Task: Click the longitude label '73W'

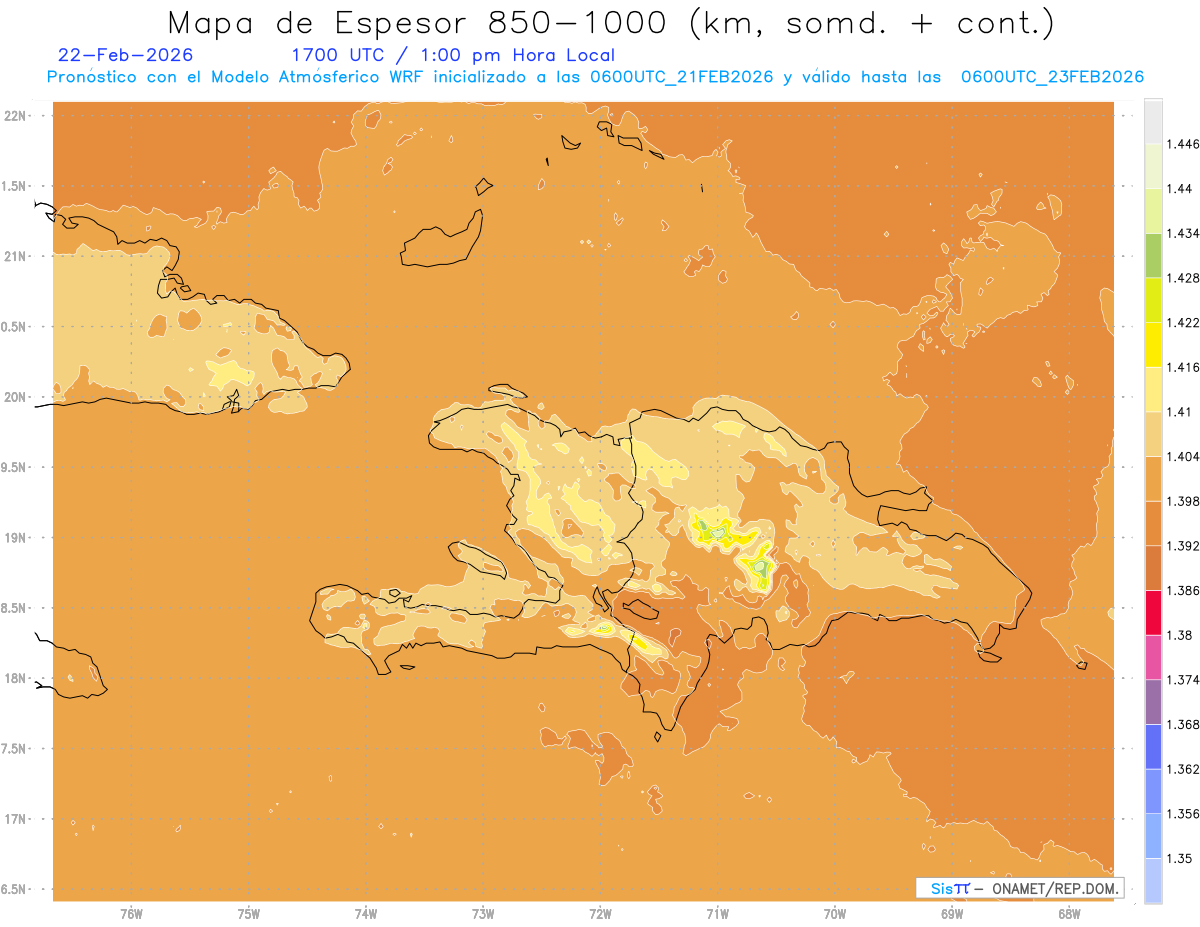Action: pos(483,913)
